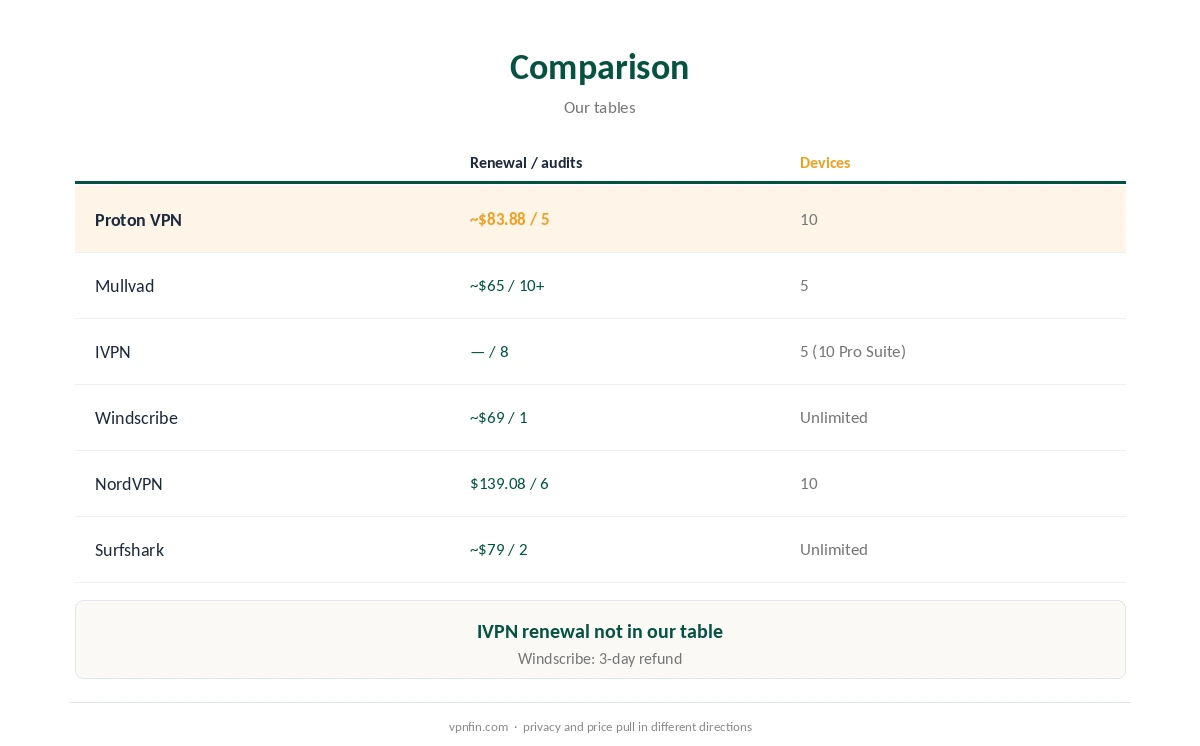
Task: Click the 'Windscribe: 3-day refund' line
Action: 599,658
